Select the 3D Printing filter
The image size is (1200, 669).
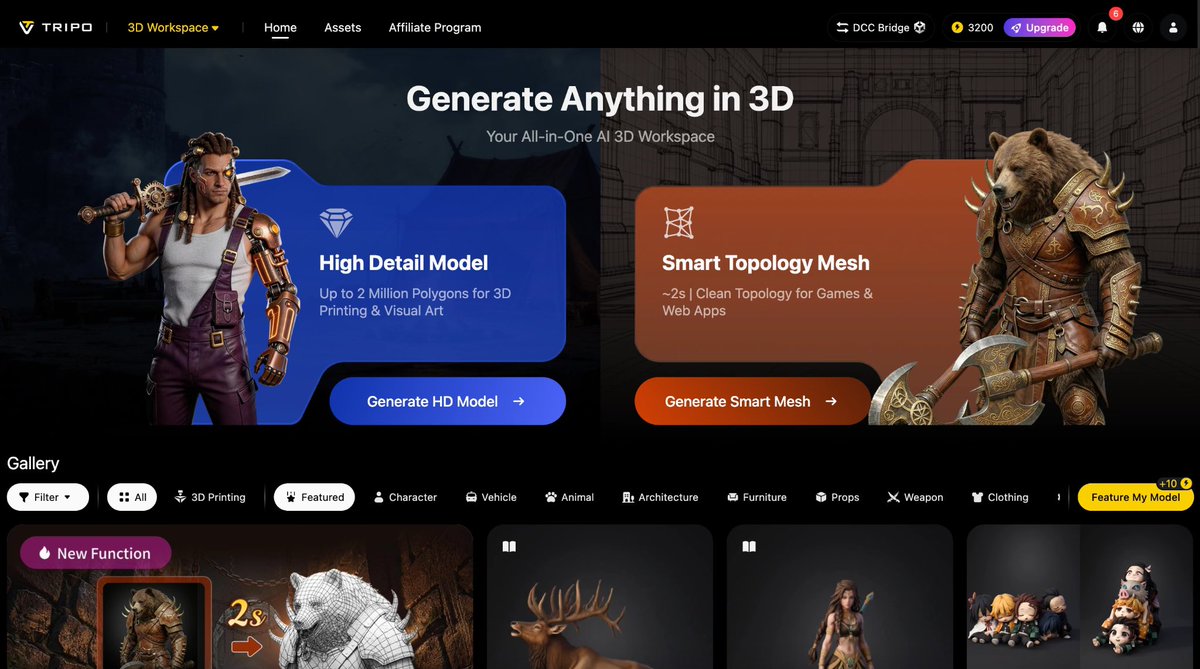210,497
